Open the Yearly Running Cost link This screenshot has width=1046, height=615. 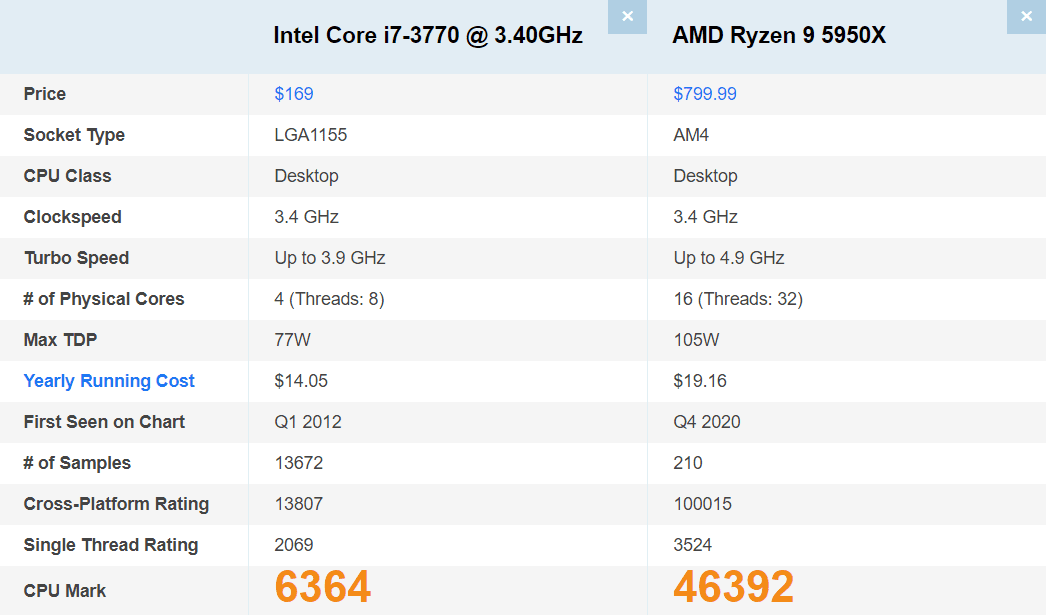click(x=109, y=381)
